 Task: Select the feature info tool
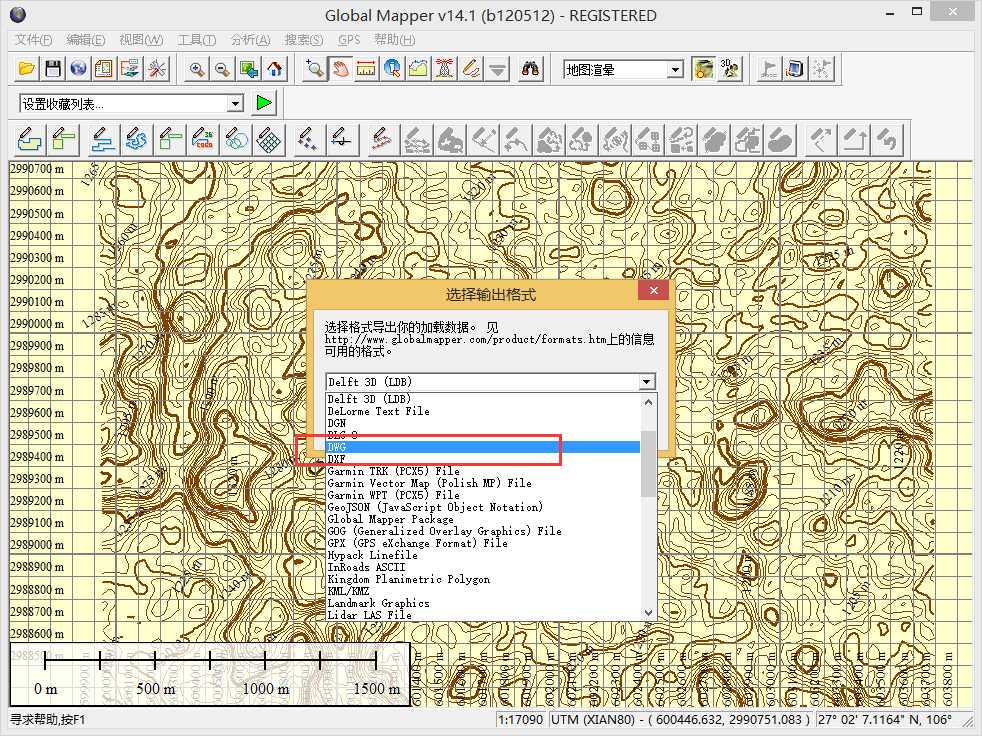click(392, 69)
